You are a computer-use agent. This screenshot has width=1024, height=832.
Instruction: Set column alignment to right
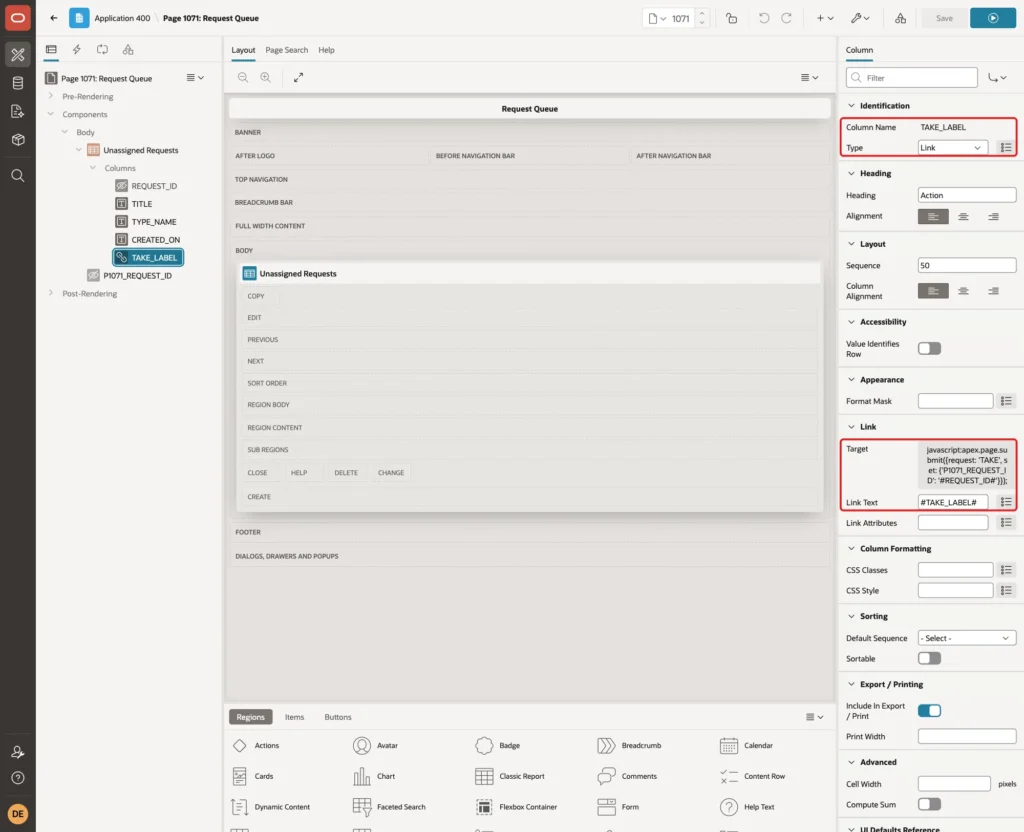point(993,291)
